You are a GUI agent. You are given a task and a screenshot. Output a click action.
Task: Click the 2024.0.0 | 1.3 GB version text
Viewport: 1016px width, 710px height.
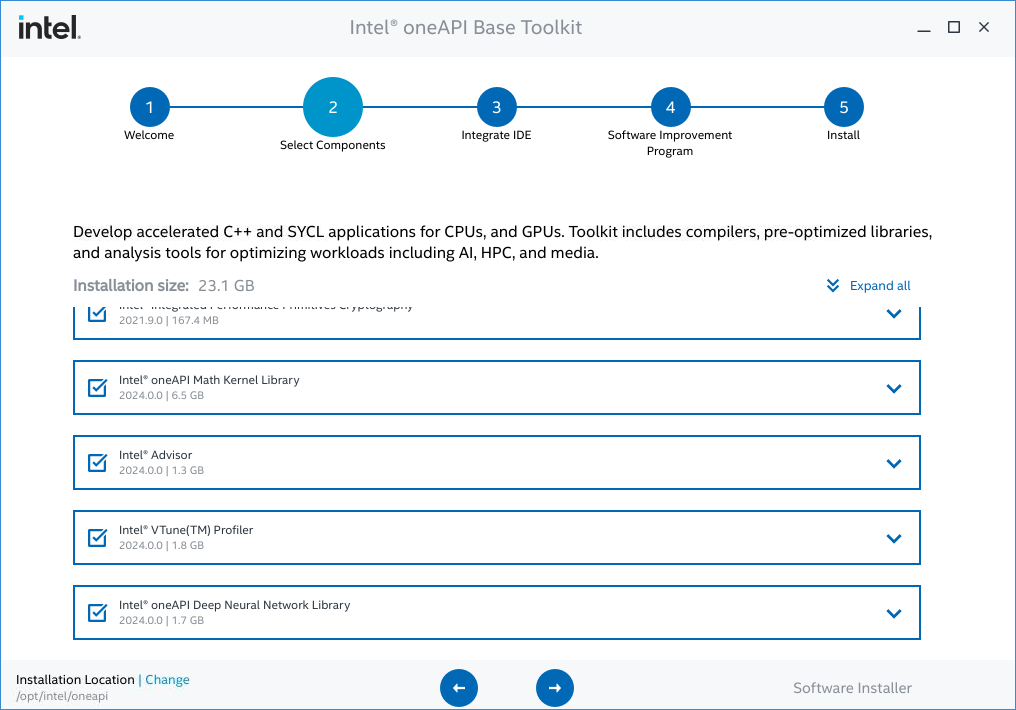161,470
